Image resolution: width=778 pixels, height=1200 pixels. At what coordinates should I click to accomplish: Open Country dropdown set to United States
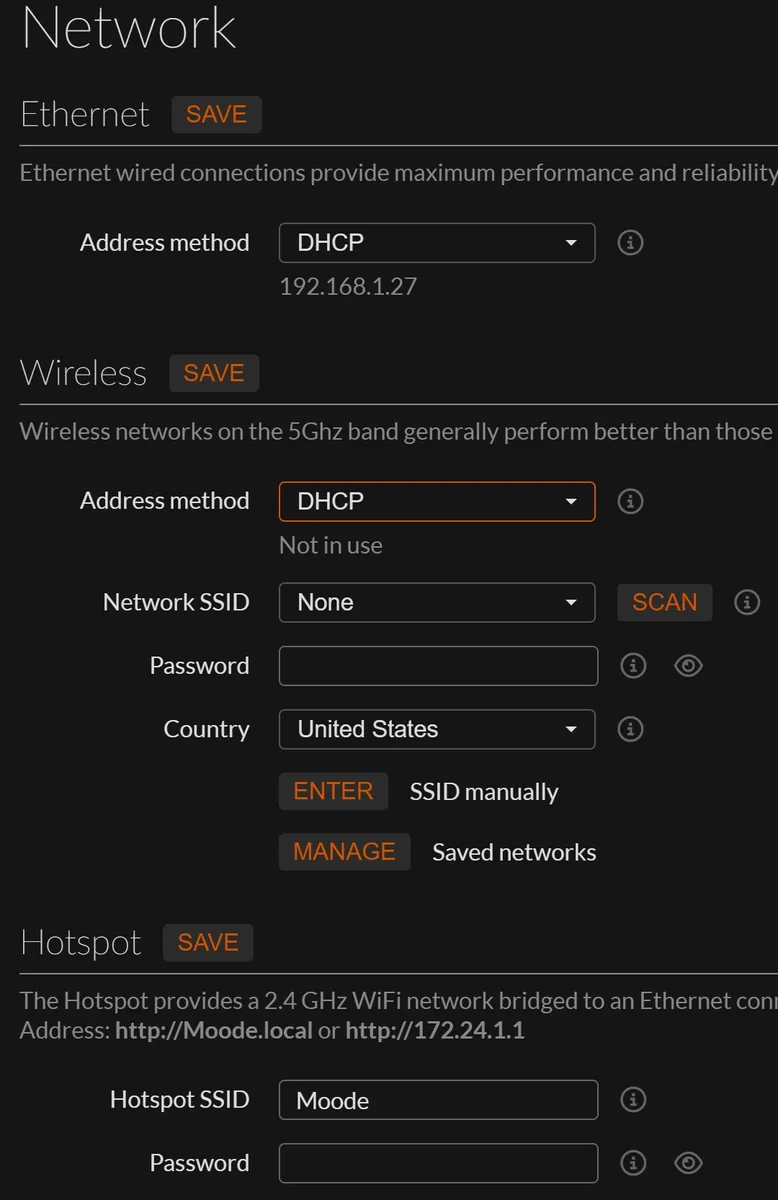[x=437, y=729]
